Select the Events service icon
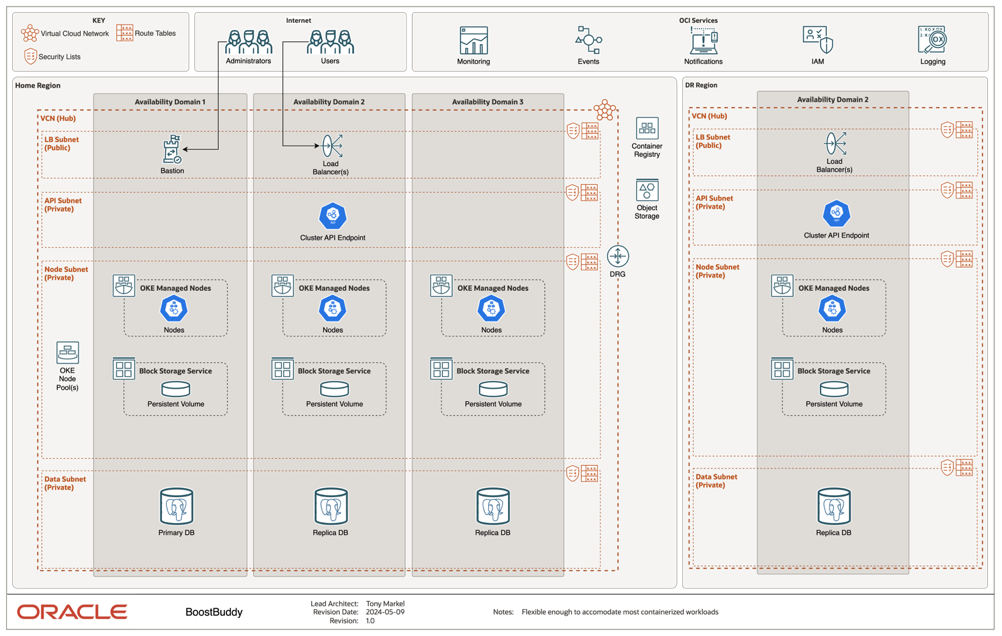Screen dimensions: 1002x636 click(588, 40)
